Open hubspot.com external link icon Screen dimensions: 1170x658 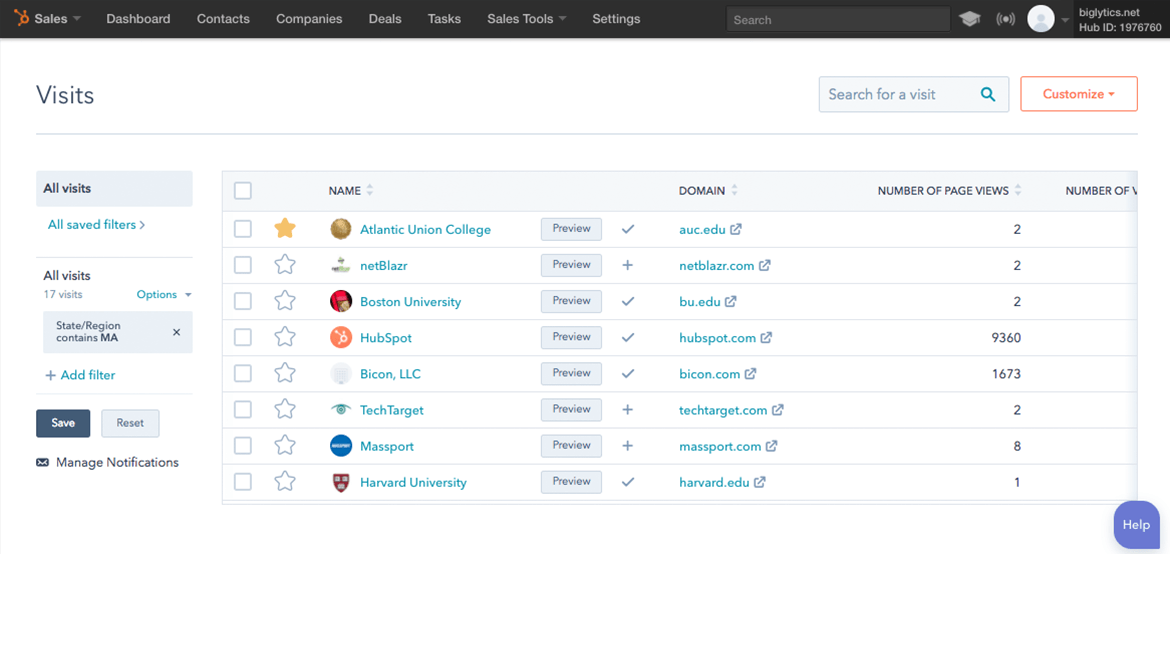766,337
